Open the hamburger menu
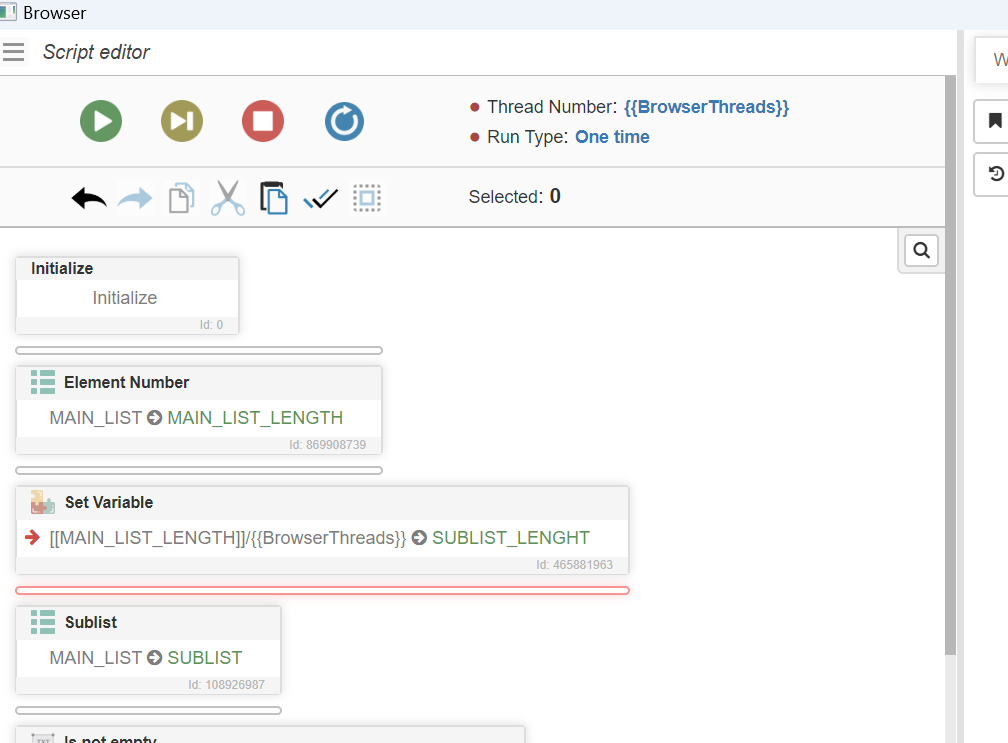Viewport: 1008px width, 743px height. [x=14, y=52]
